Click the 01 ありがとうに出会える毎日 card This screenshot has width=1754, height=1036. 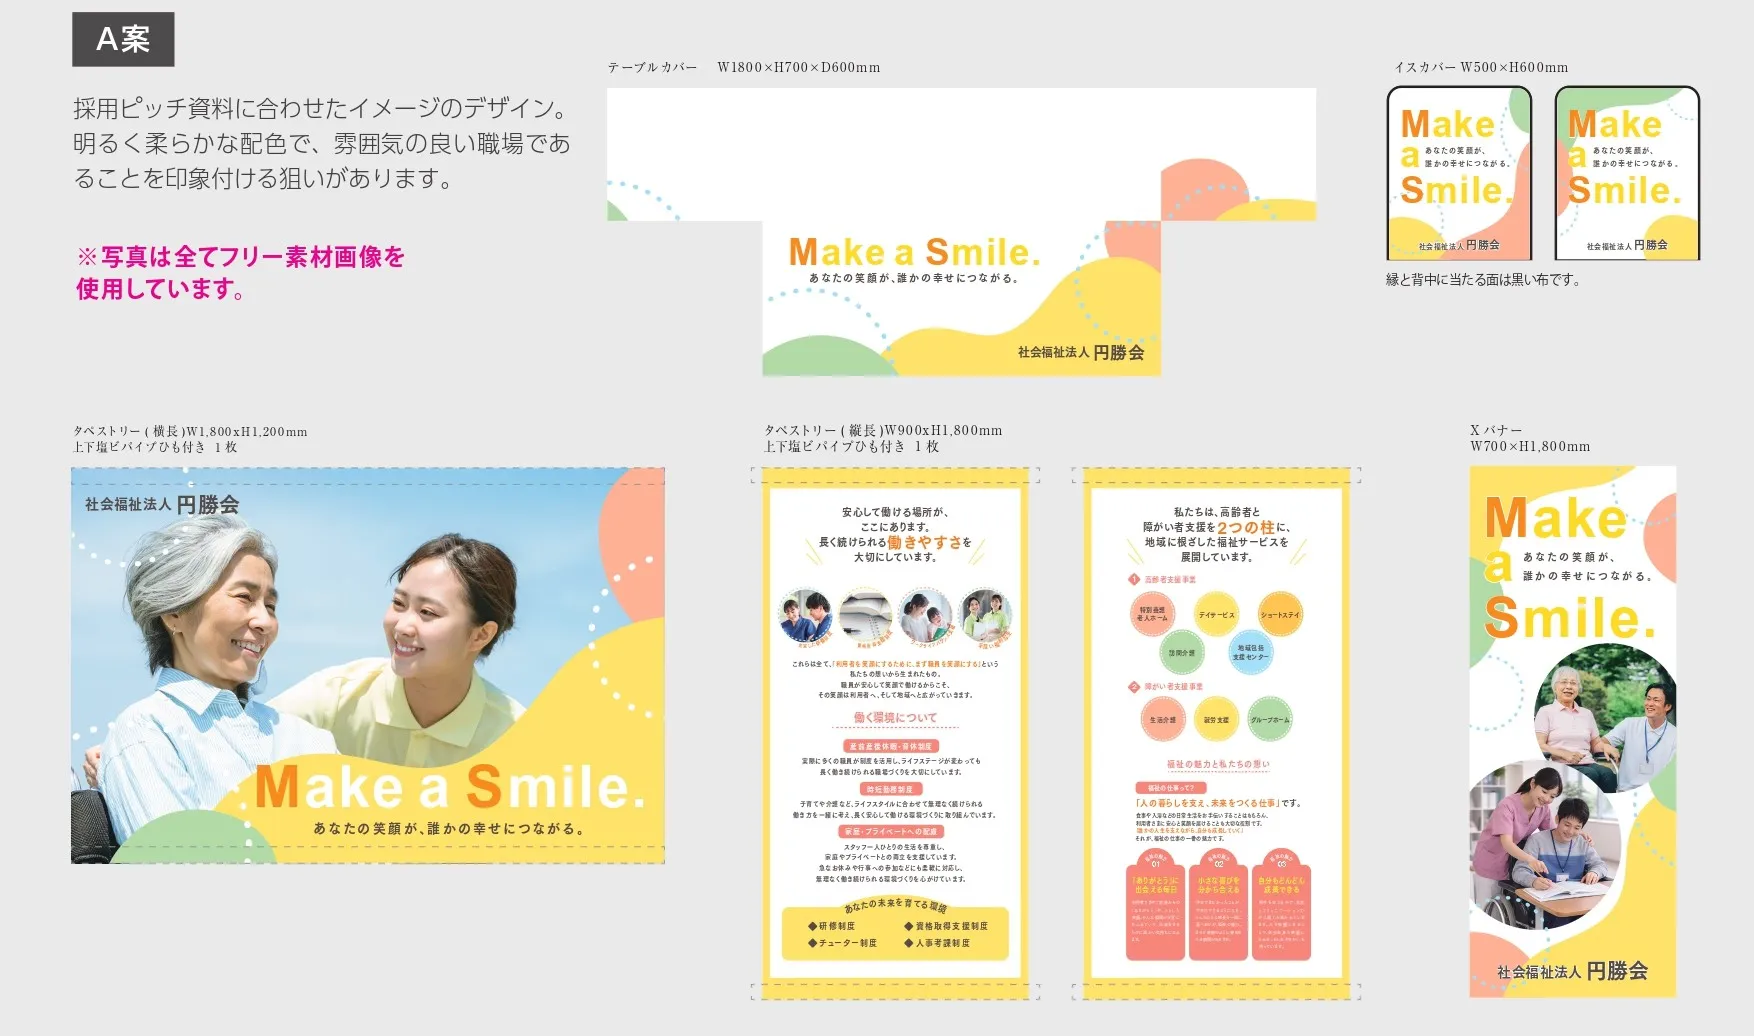click(1155, 908)
